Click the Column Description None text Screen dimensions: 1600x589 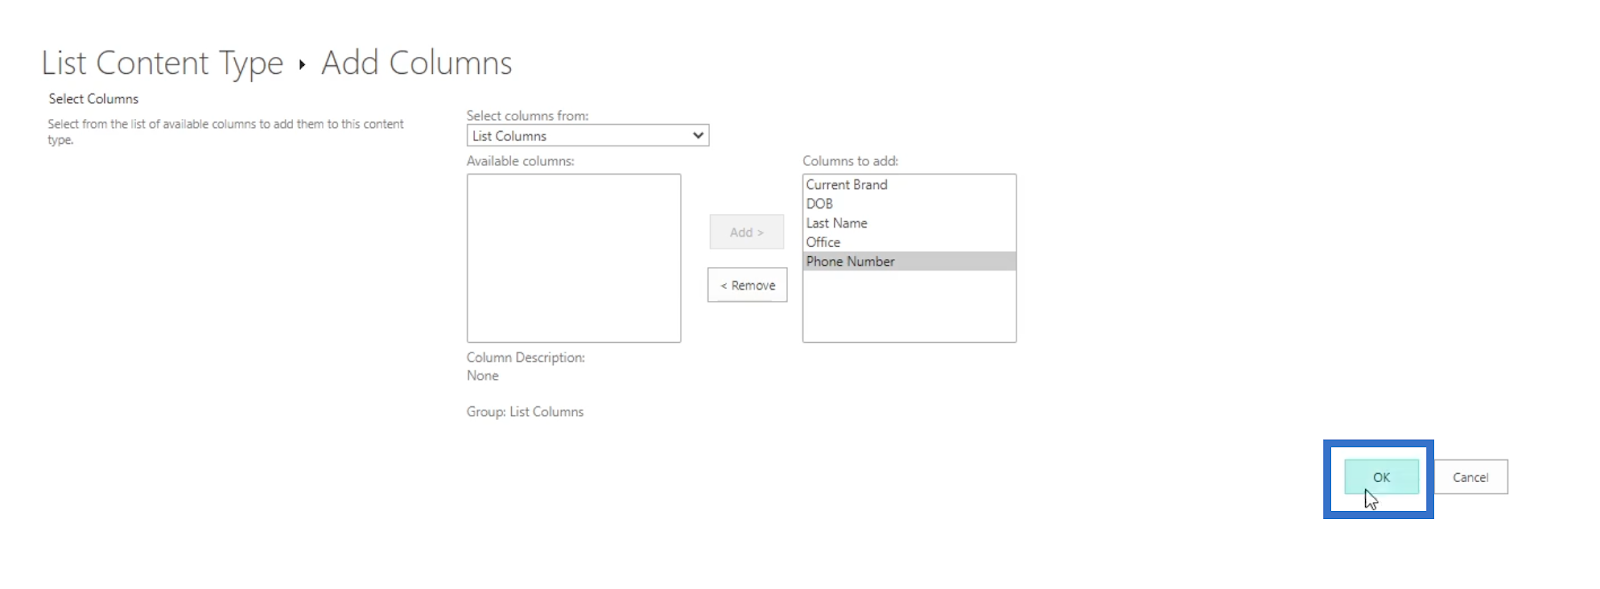[x=483, y=376]
